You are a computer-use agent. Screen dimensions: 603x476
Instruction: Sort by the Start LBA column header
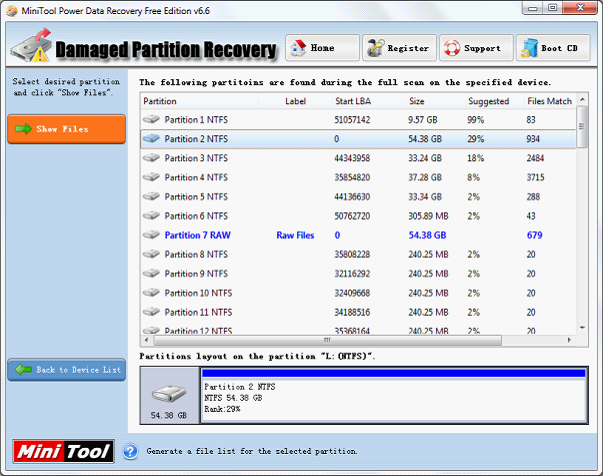coord(369,101)
